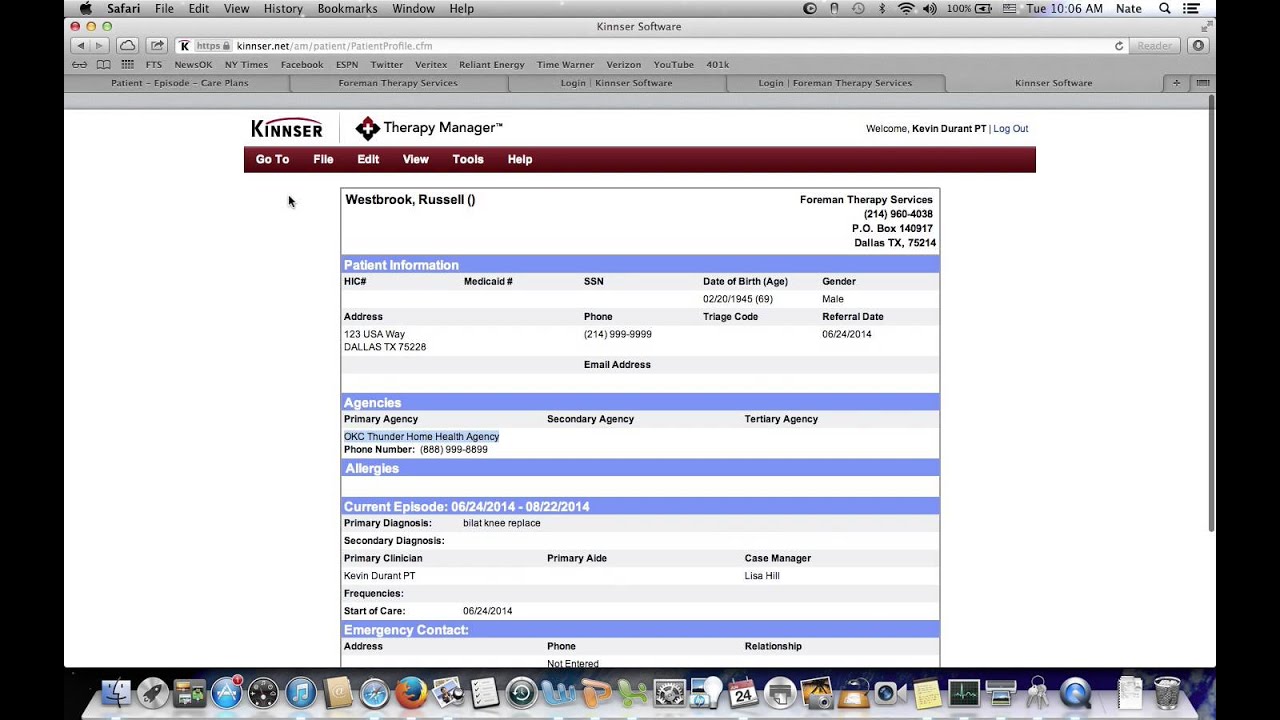
Task: Open QuickTime Player in the Dock
Action: tap(1075, 693)
